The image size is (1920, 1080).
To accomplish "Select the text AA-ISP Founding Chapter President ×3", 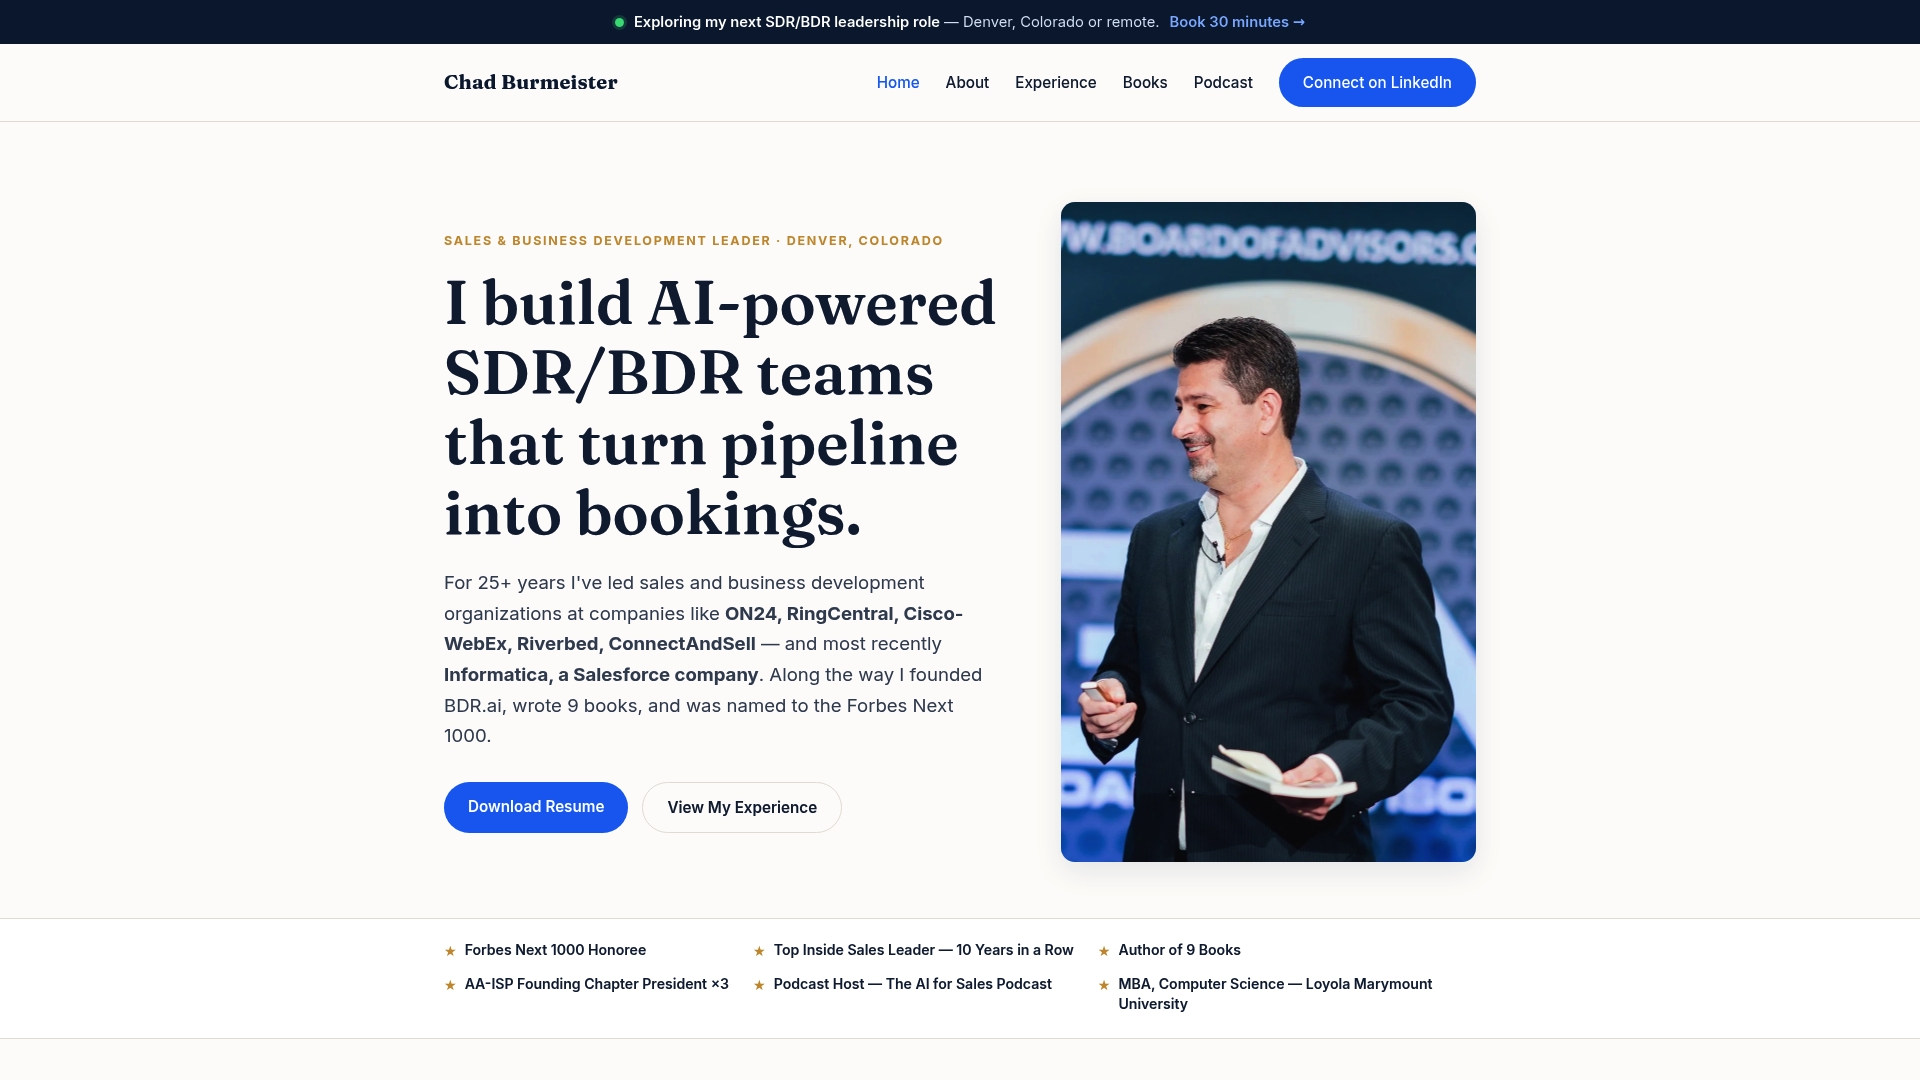I will pos(596,984).
